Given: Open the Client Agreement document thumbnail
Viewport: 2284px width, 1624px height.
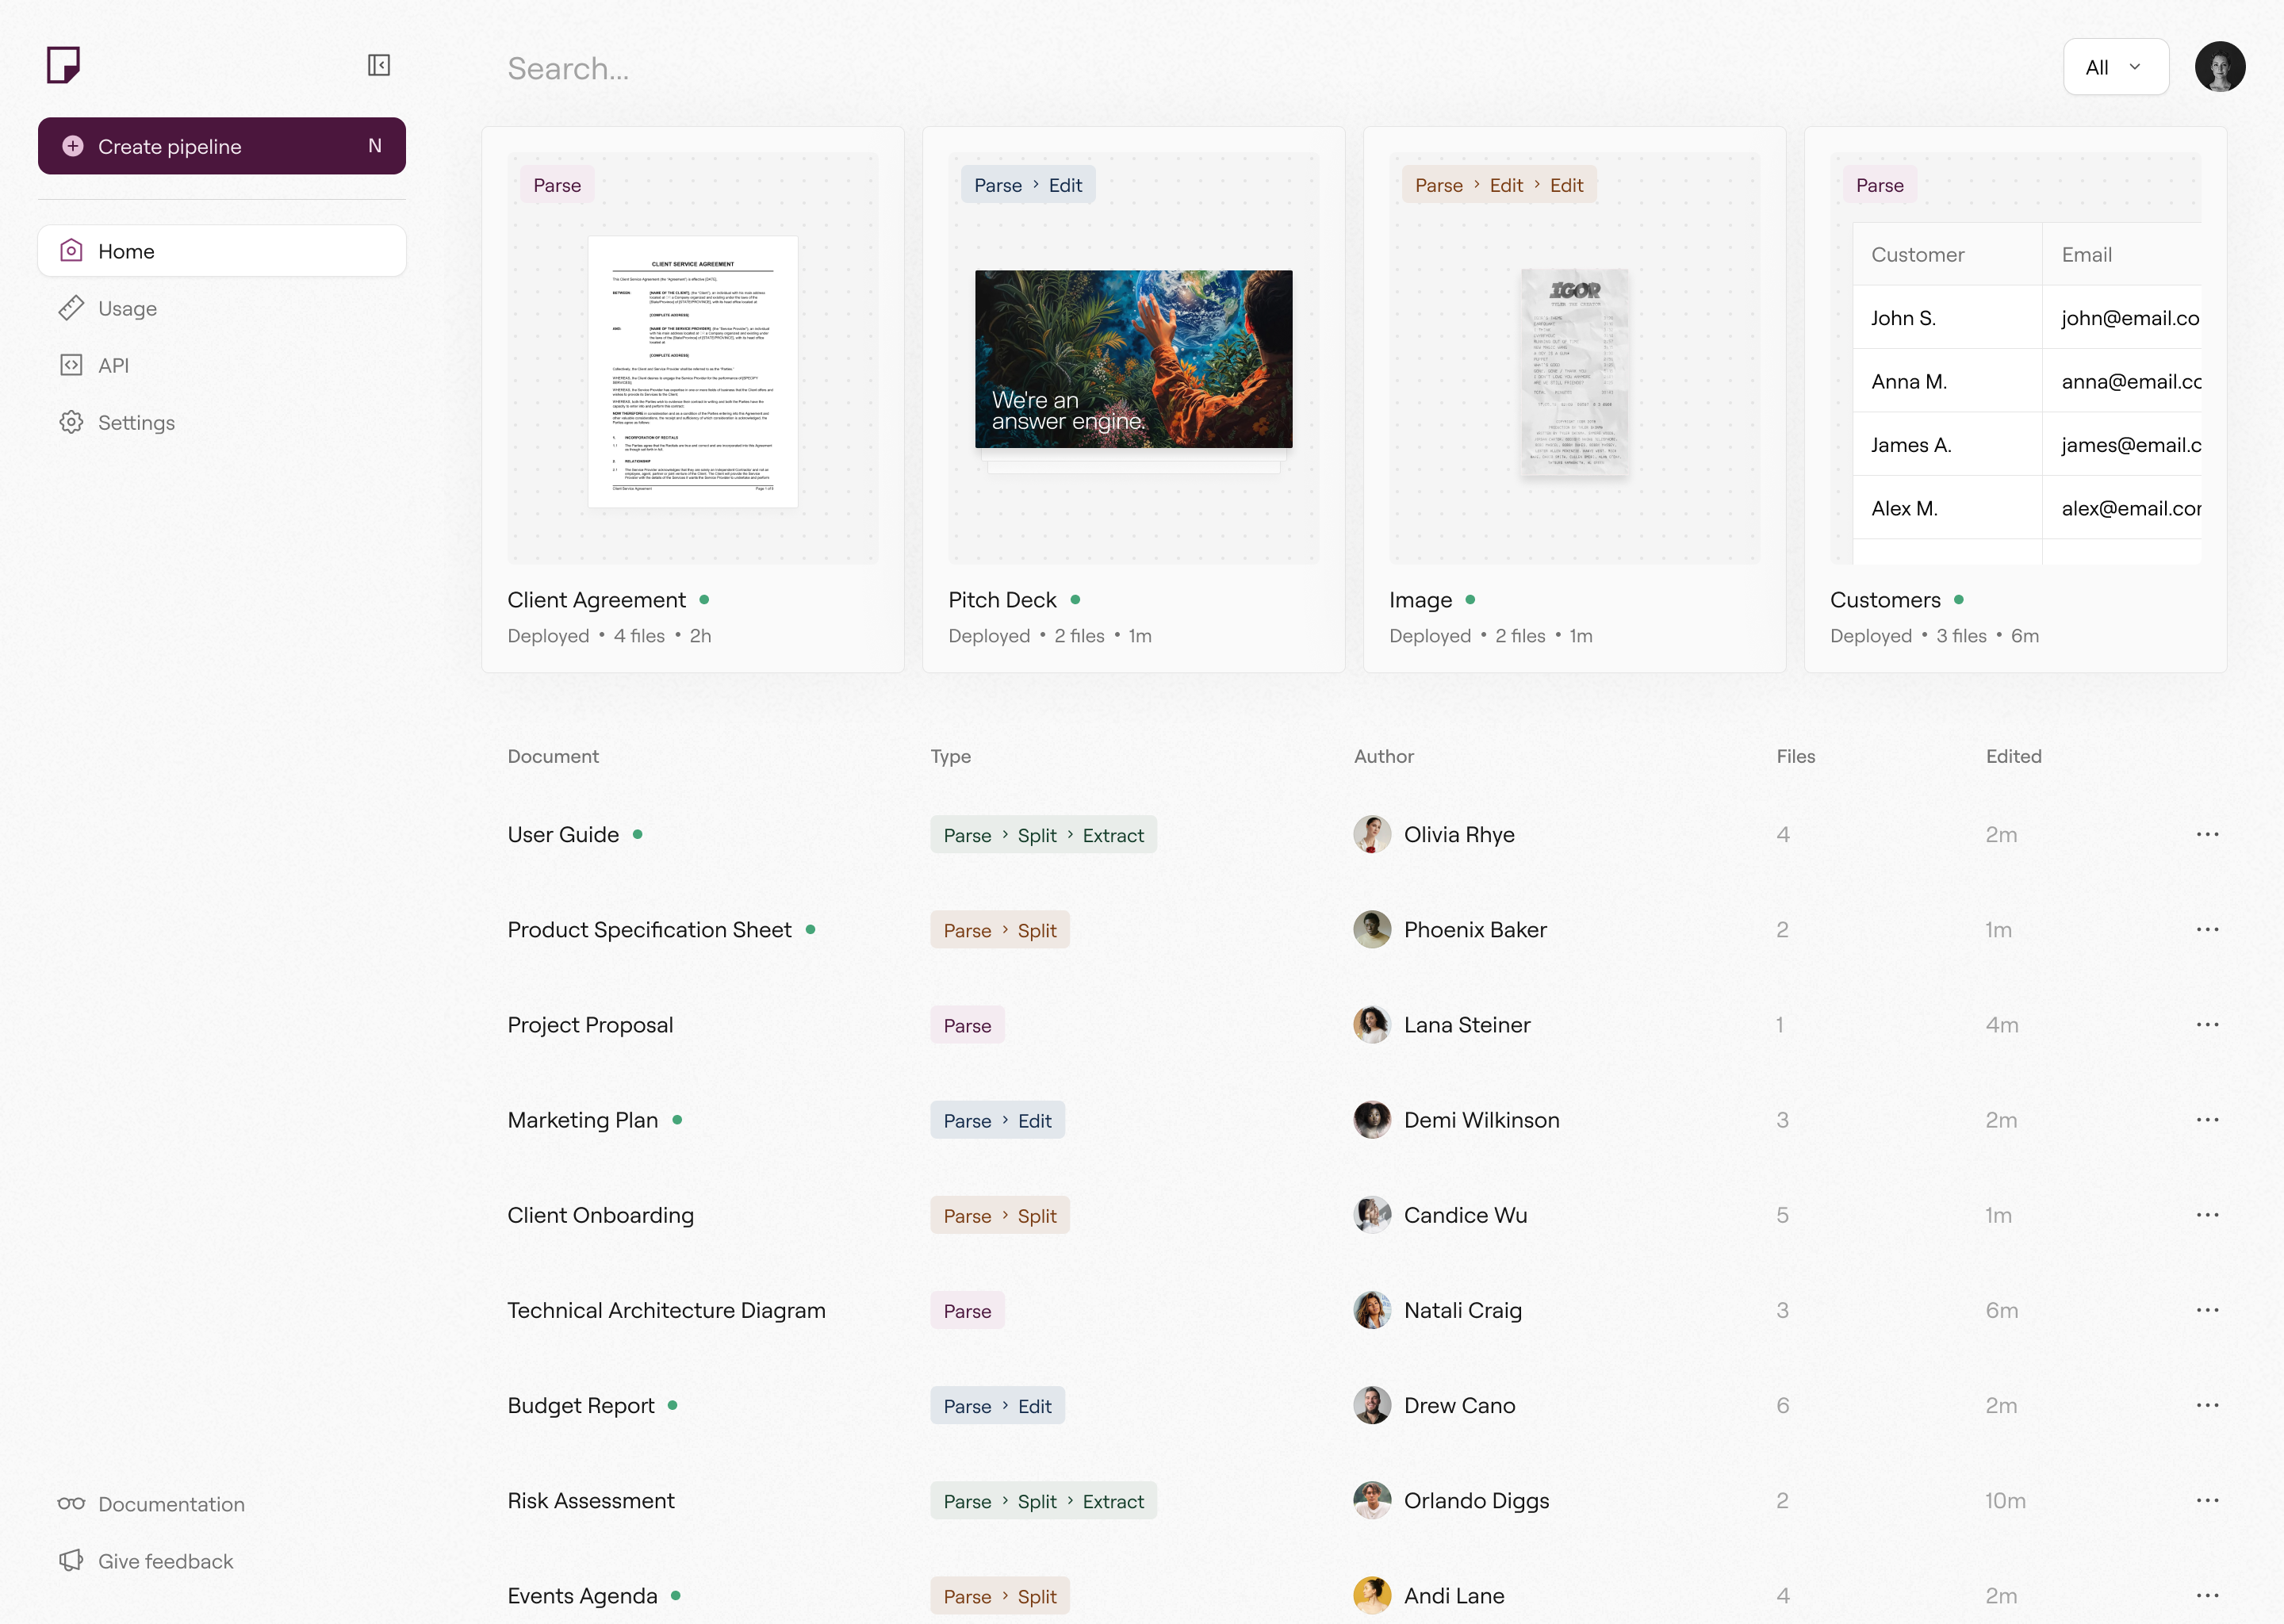Looking at the screenshot, I should pyautogui.click(x=693, y=372).
